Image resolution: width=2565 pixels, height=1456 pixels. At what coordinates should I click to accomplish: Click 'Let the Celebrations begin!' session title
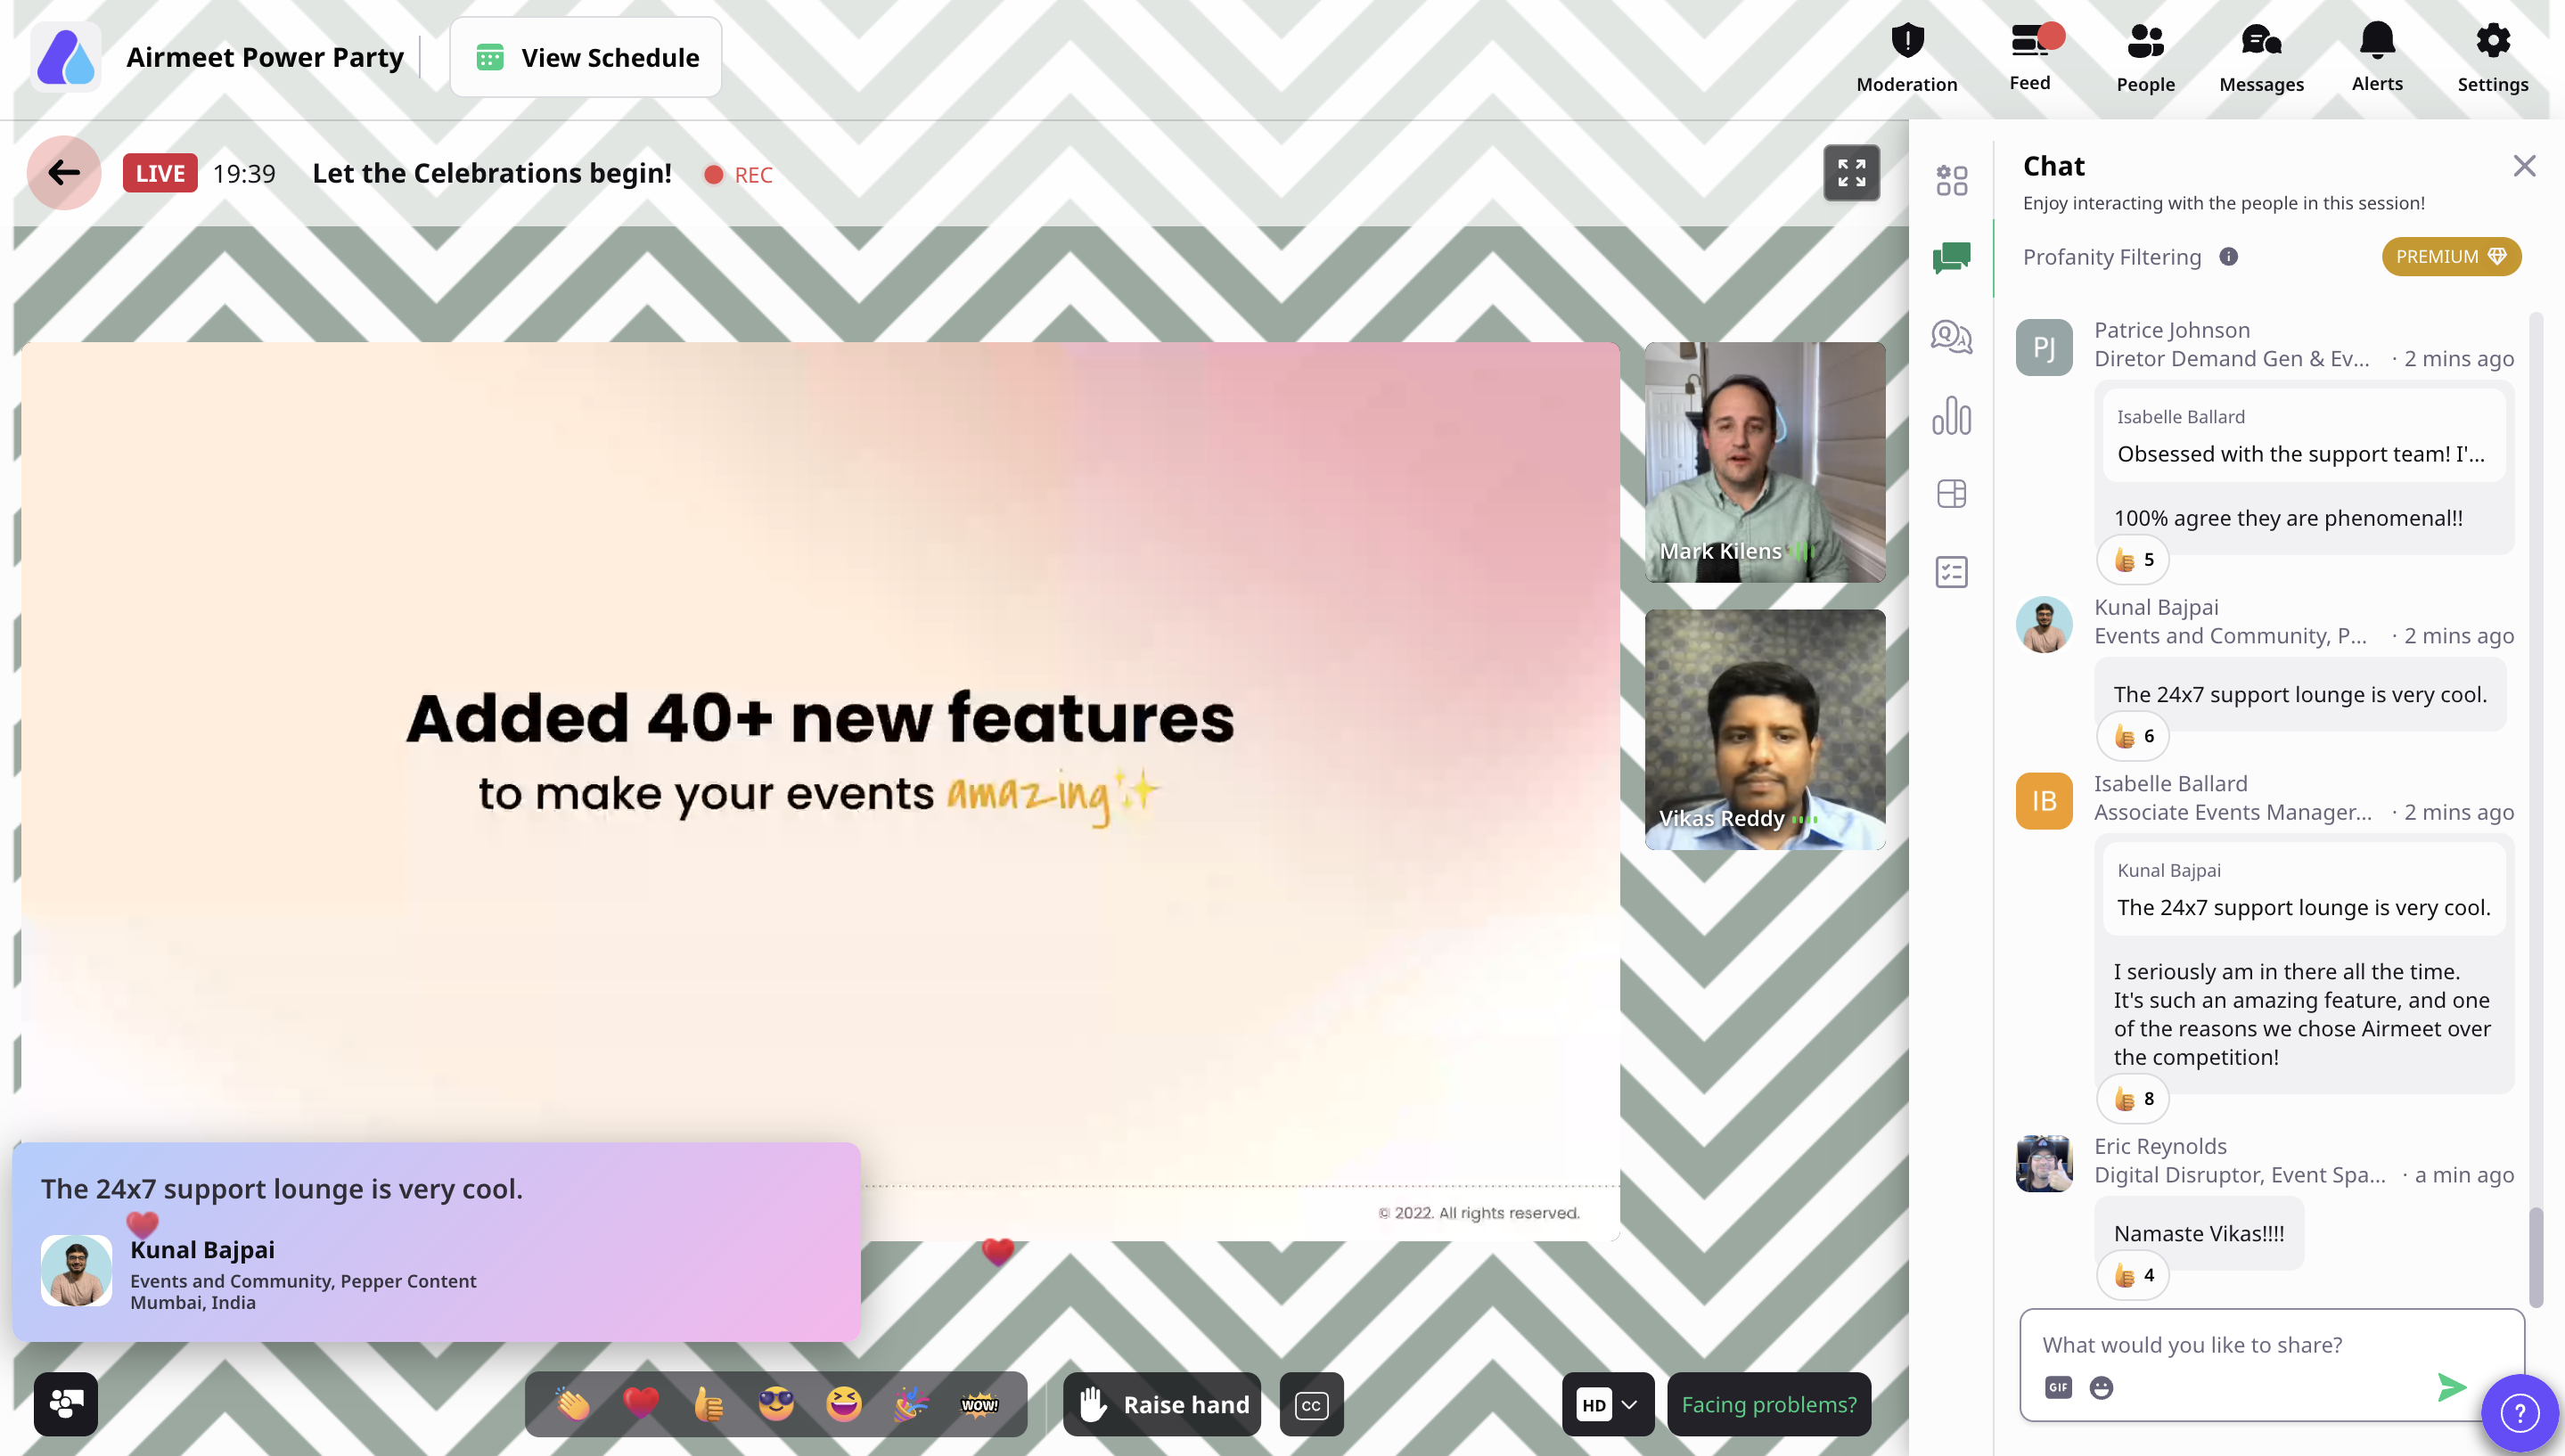(492, 173)
